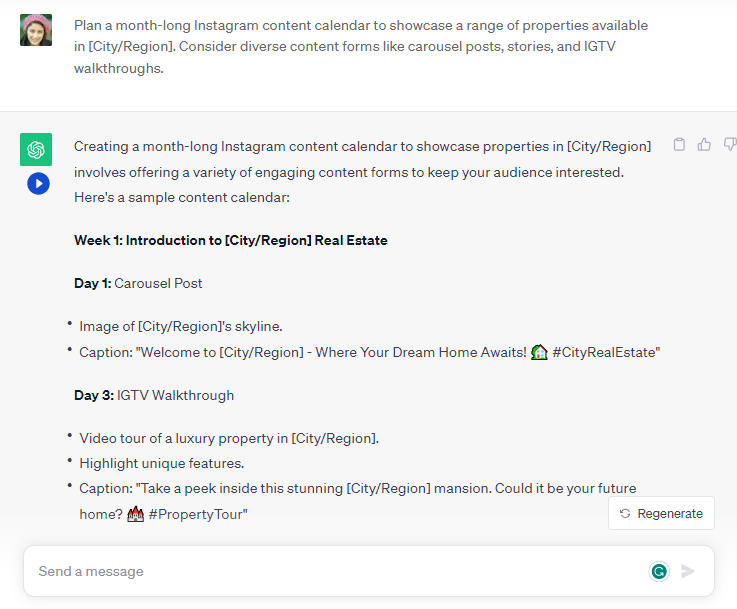Click the #CityRealEstate hashtag text

coord(604,352)
